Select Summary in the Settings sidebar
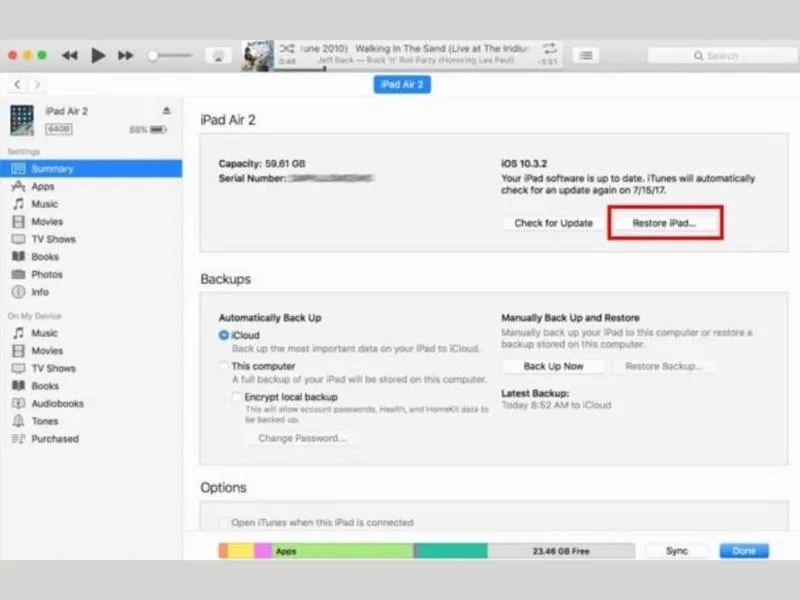800x600 pixels. tap(91, 169)
